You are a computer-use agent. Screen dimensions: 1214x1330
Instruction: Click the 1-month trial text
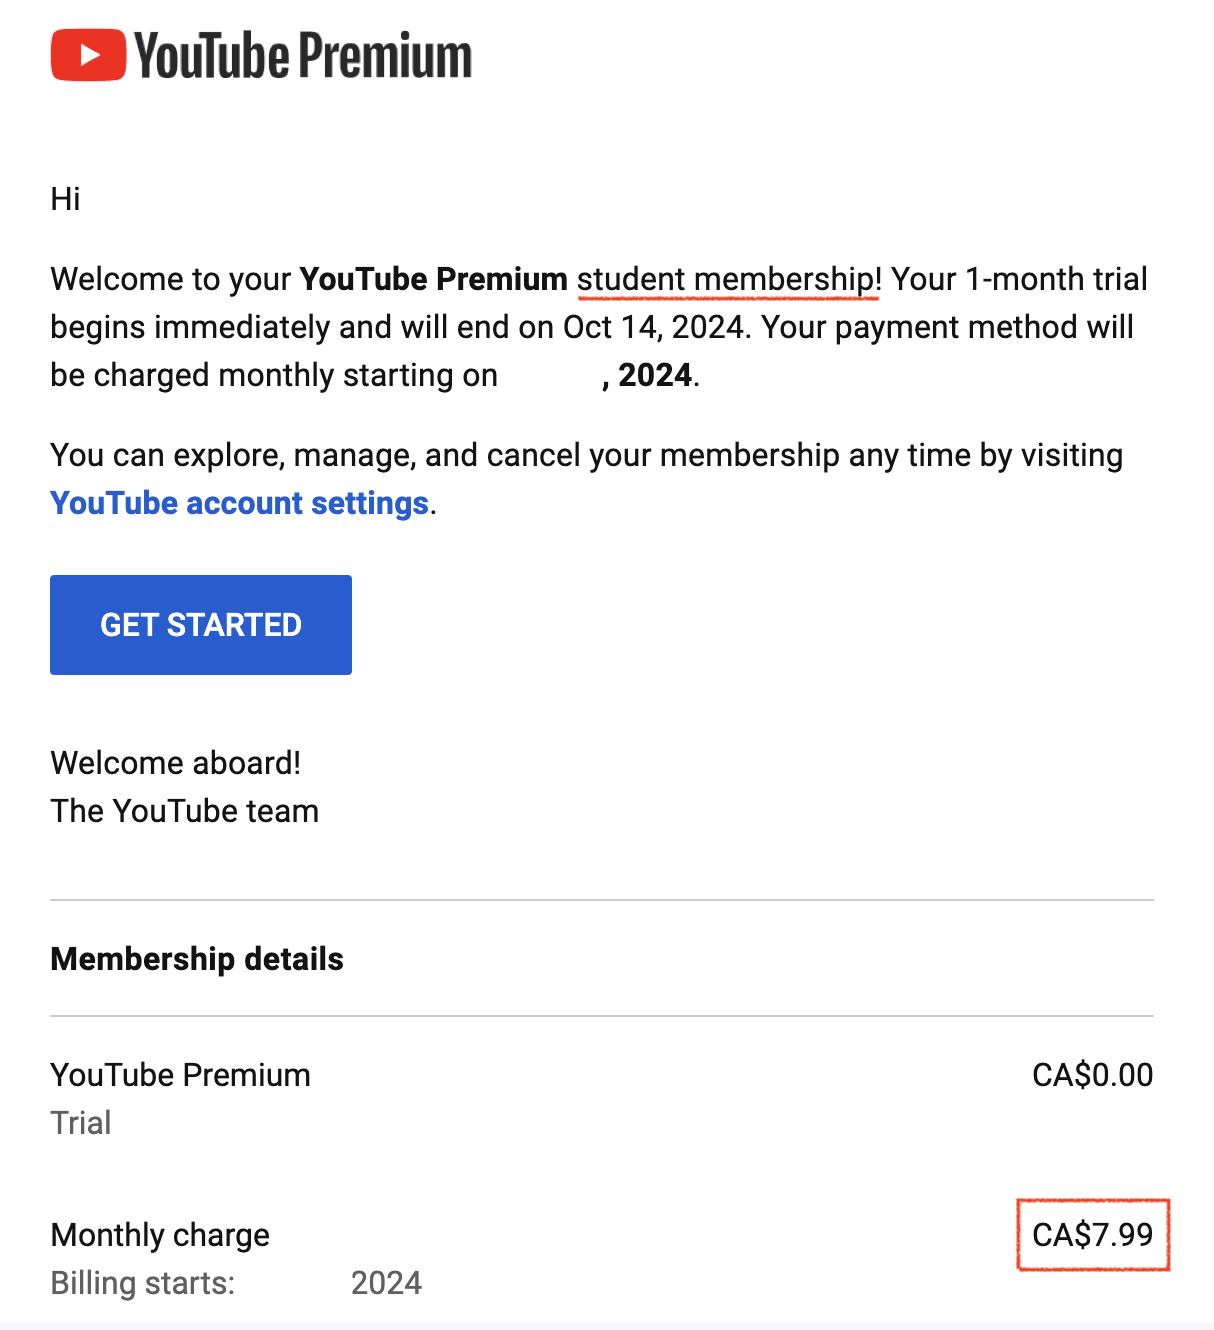[x=1056, y=279]
